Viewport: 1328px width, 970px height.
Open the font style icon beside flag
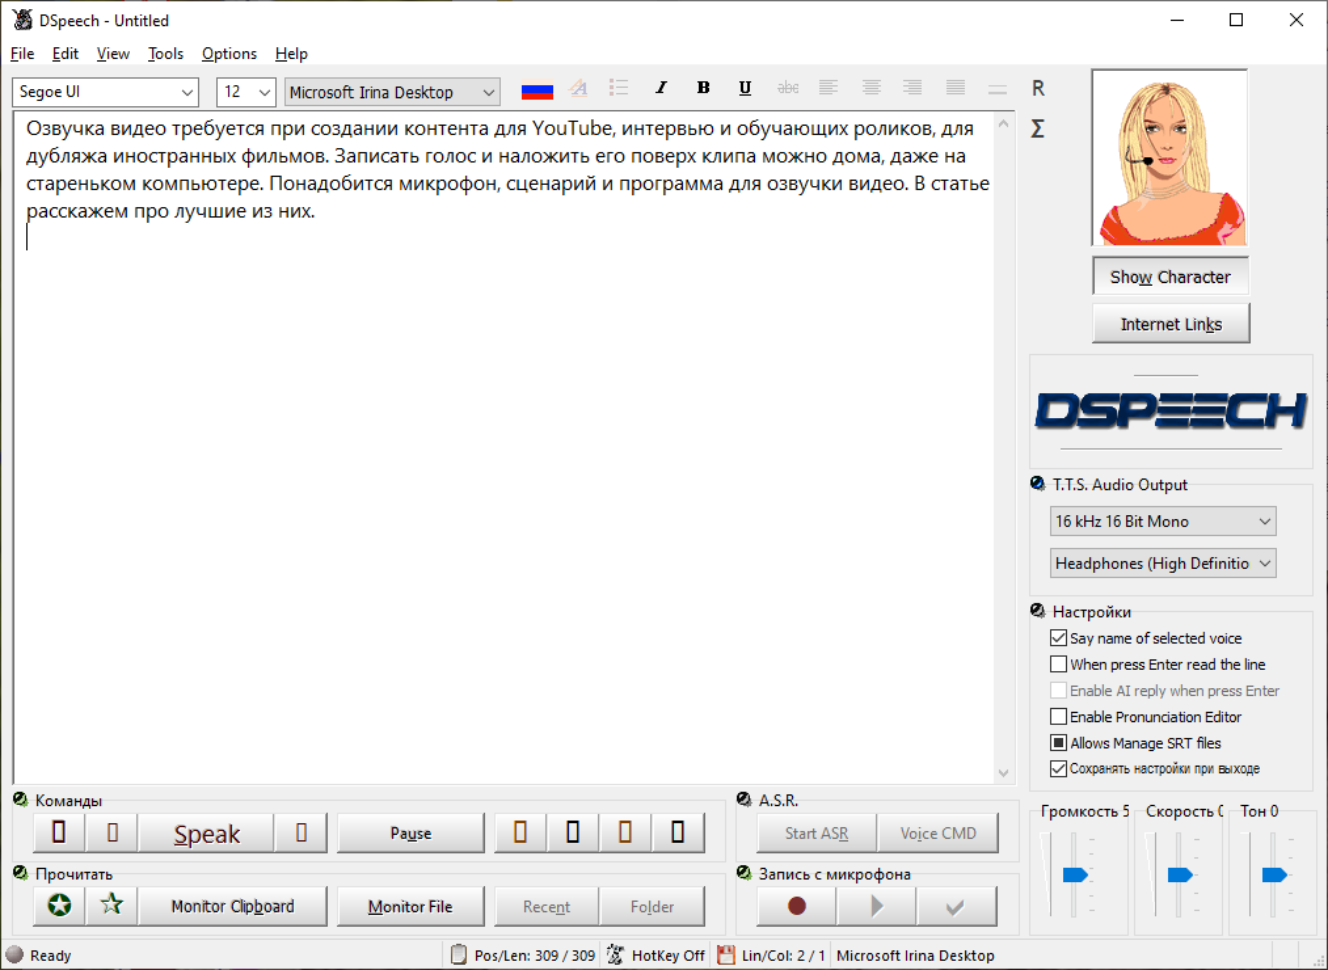578,89
